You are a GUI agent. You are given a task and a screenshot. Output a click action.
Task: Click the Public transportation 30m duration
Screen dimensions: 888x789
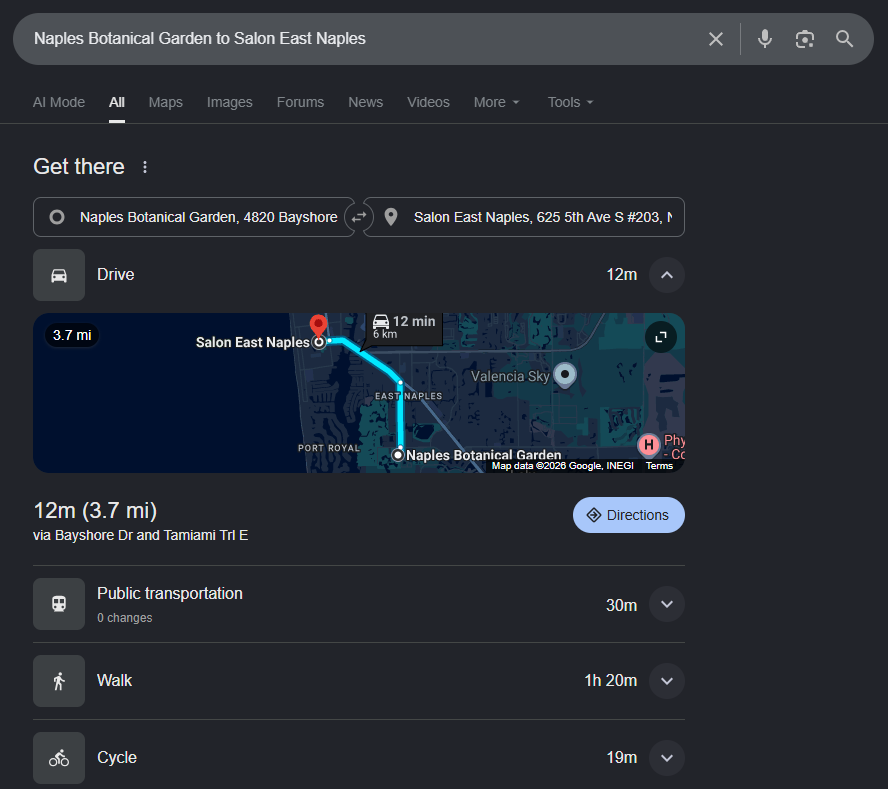click(x=621, y=605)
